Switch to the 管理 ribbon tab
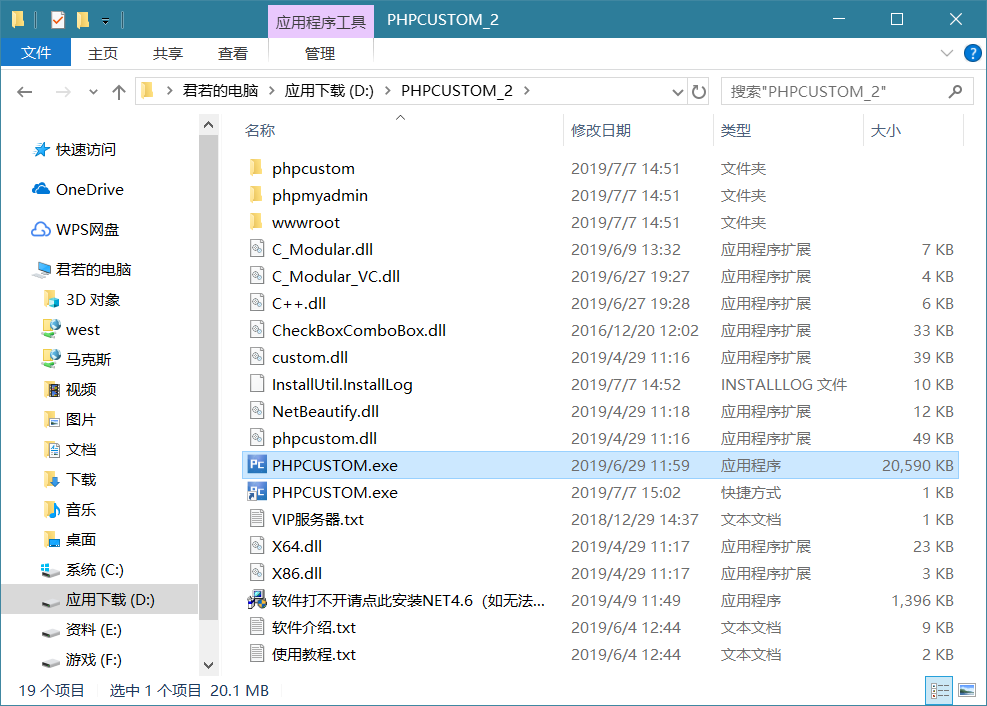 click(x=320, y=53)
